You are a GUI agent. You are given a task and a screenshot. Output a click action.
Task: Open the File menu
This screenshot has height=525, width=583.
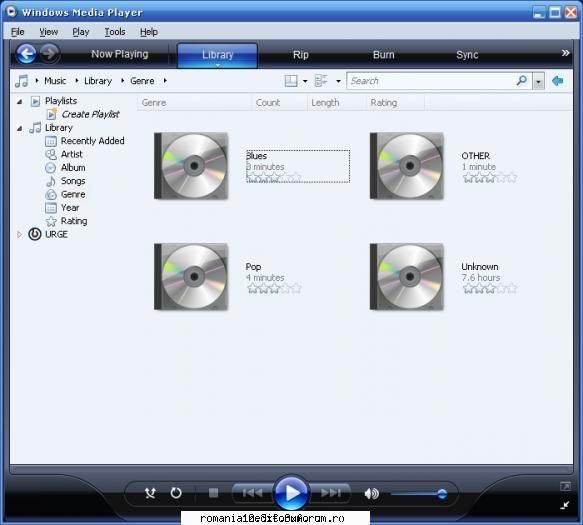pos(17,32)
